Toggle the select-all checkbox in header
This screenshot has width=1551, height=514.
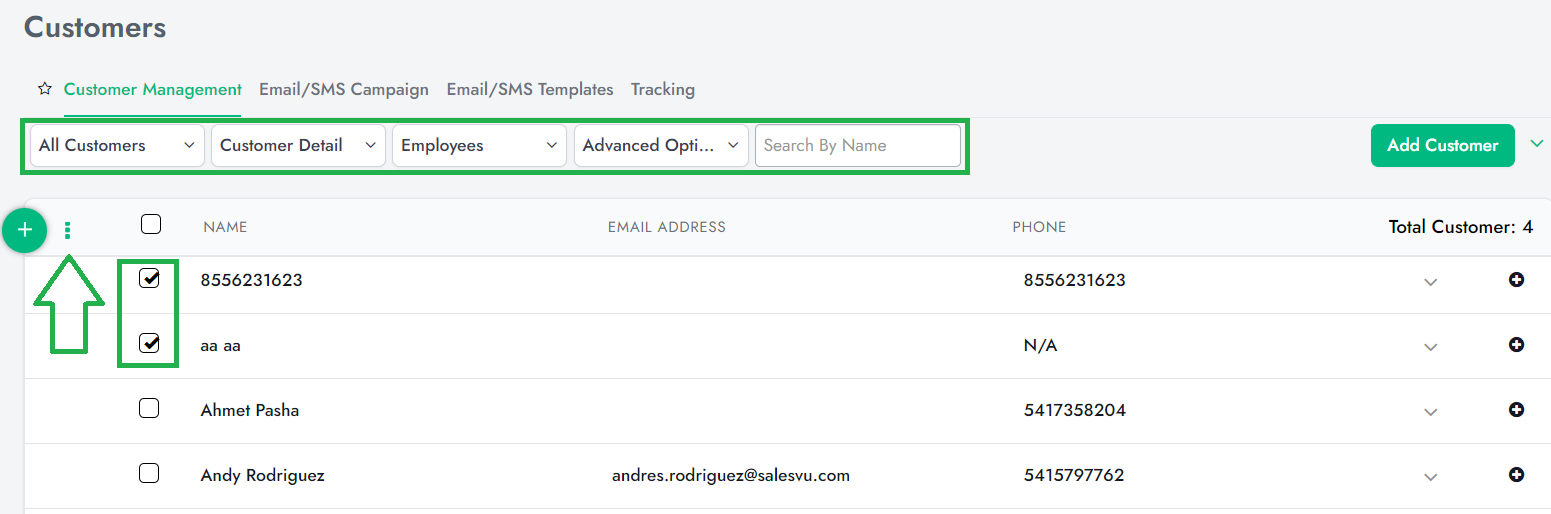click(150, 224)
